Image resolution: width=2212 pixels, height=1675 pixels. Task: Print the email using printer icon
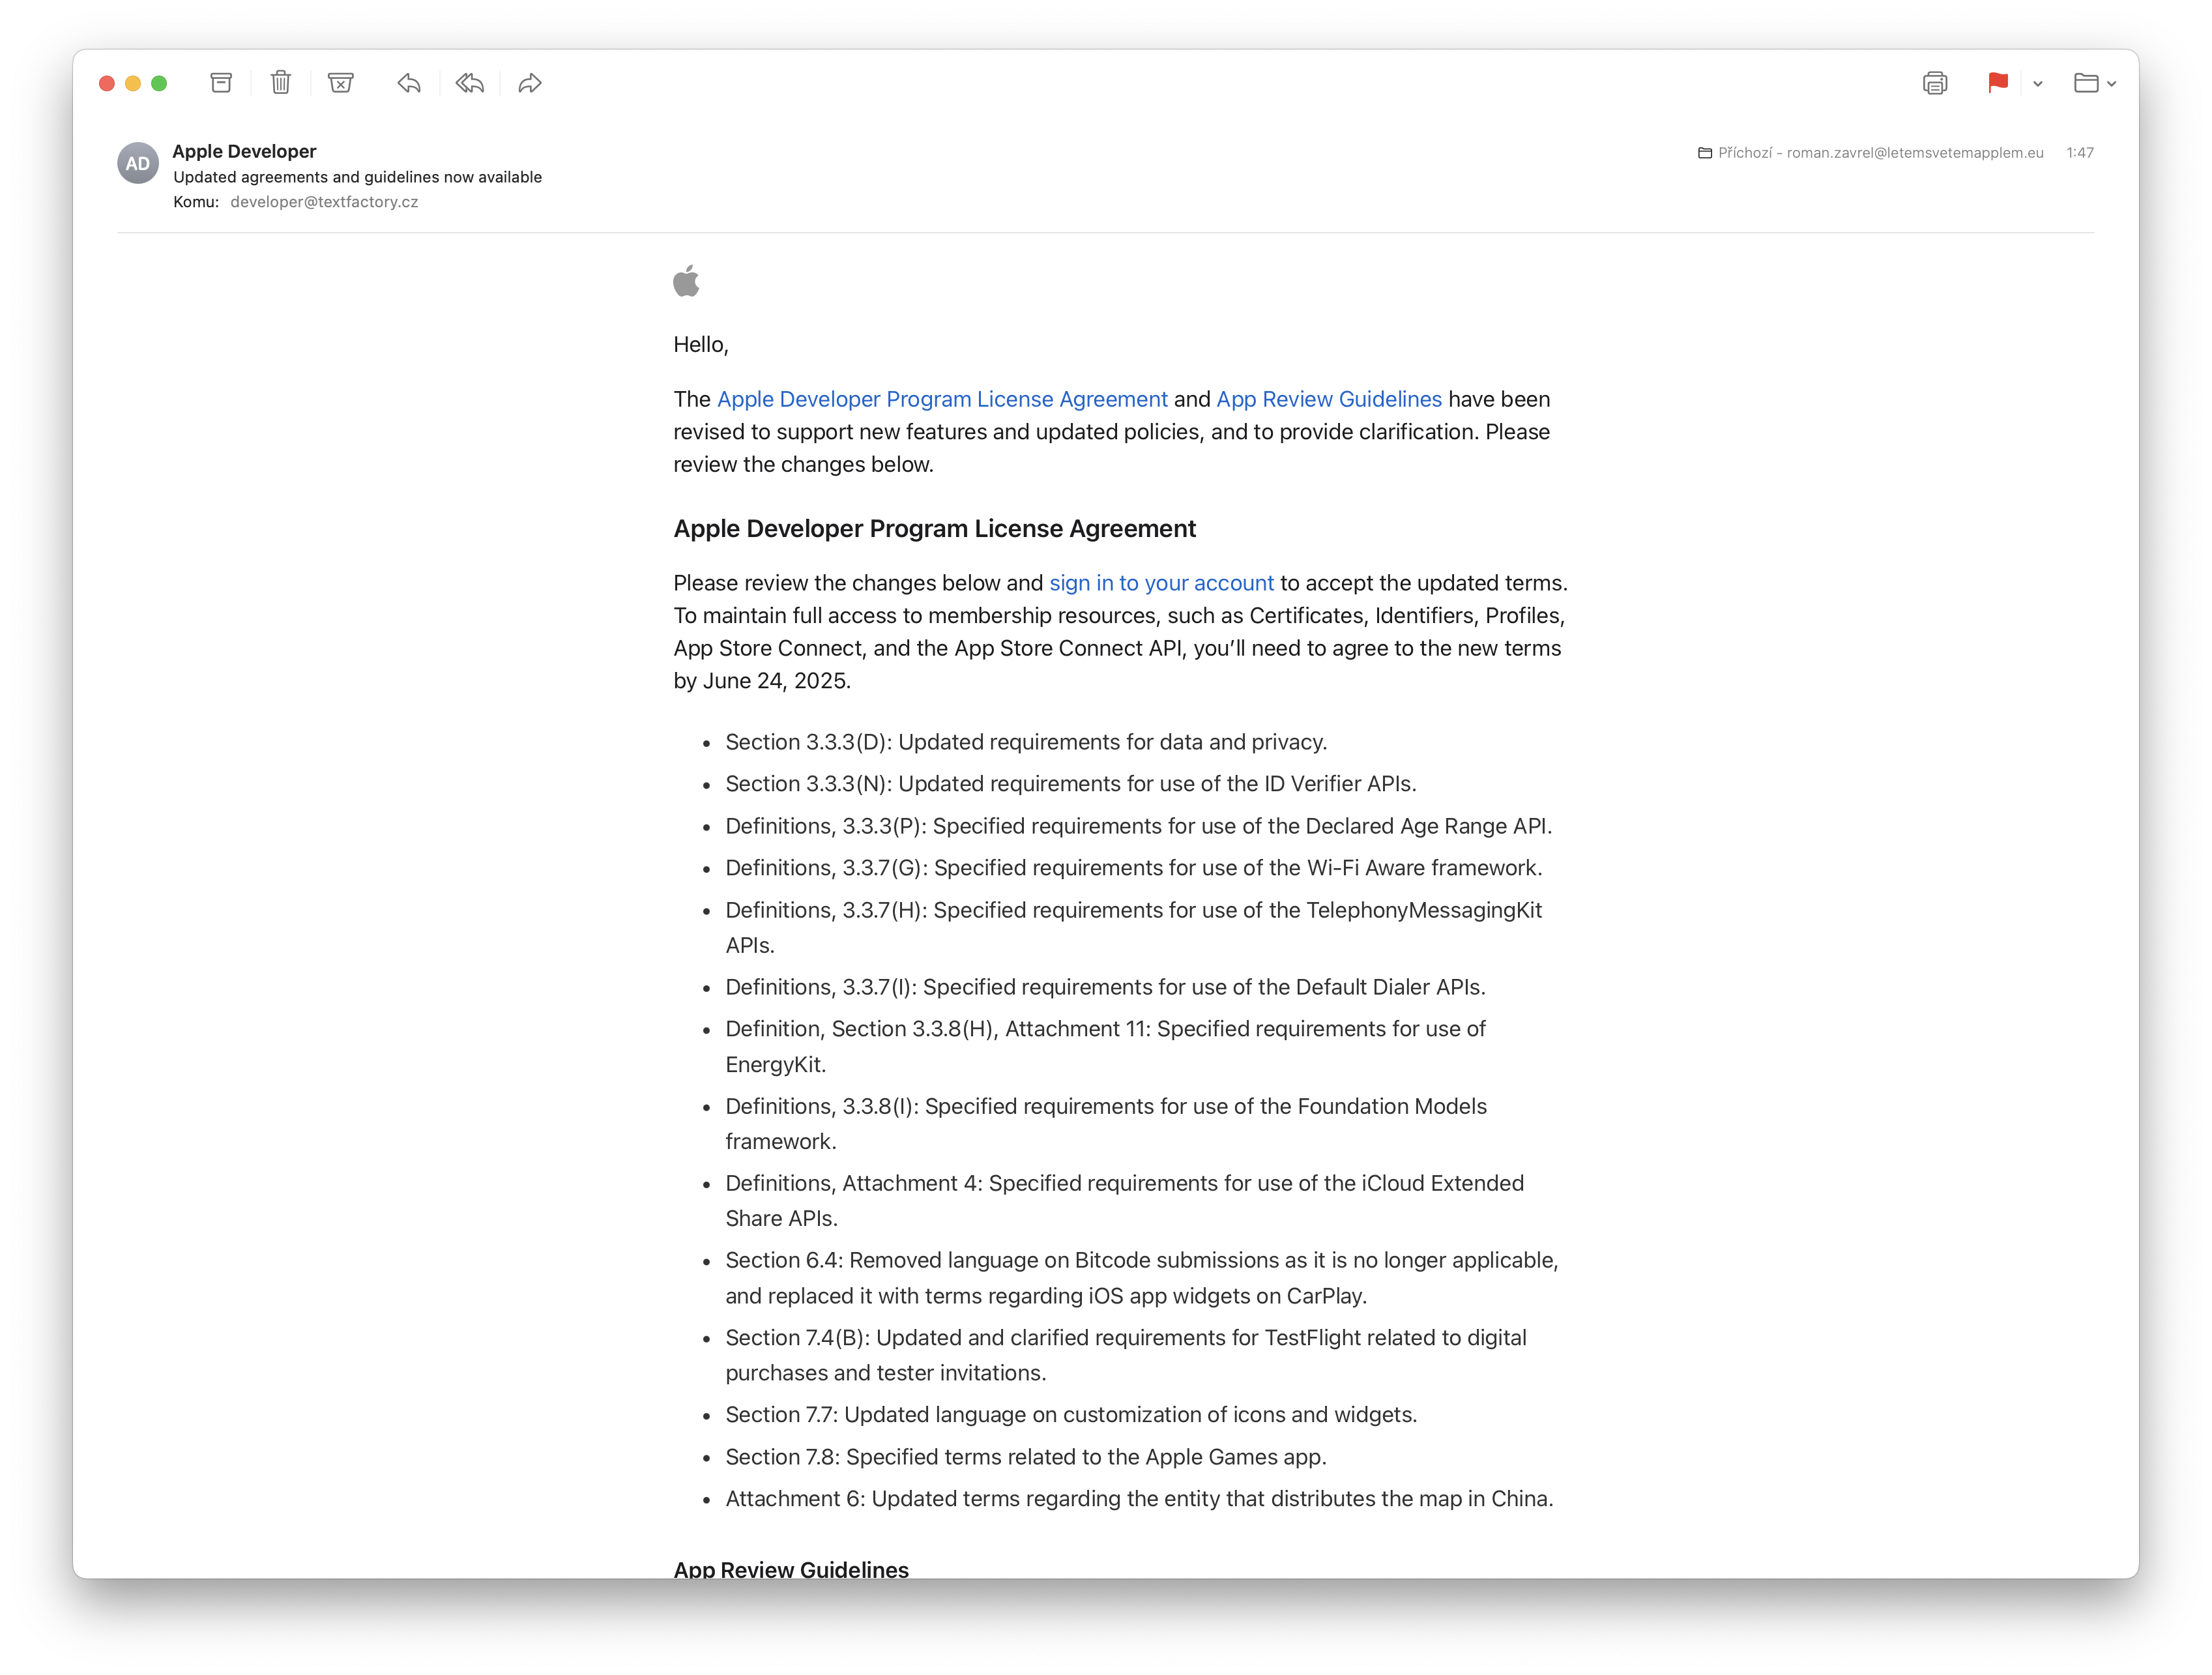pyautogui.click(x=1934, y=83)
